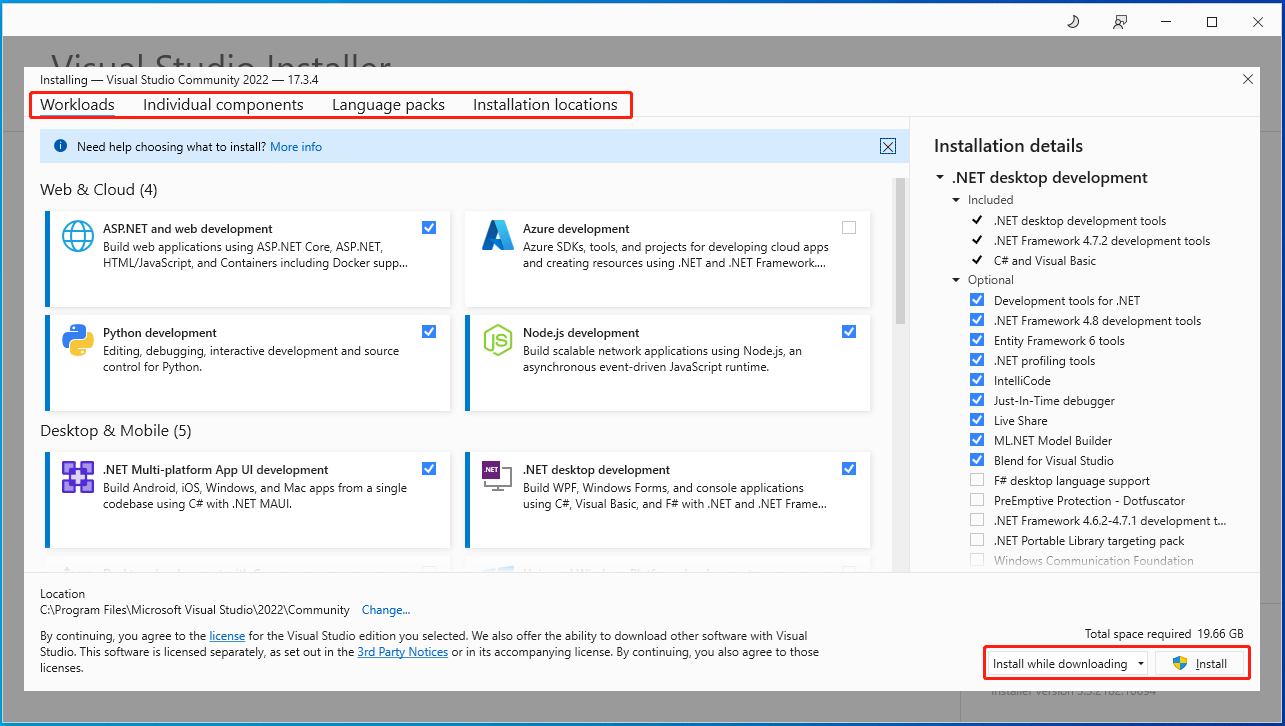This screenshot has height=726, width=1285.
Task: Collapse the .NET desktop development details
Action: tap(940, 178)
